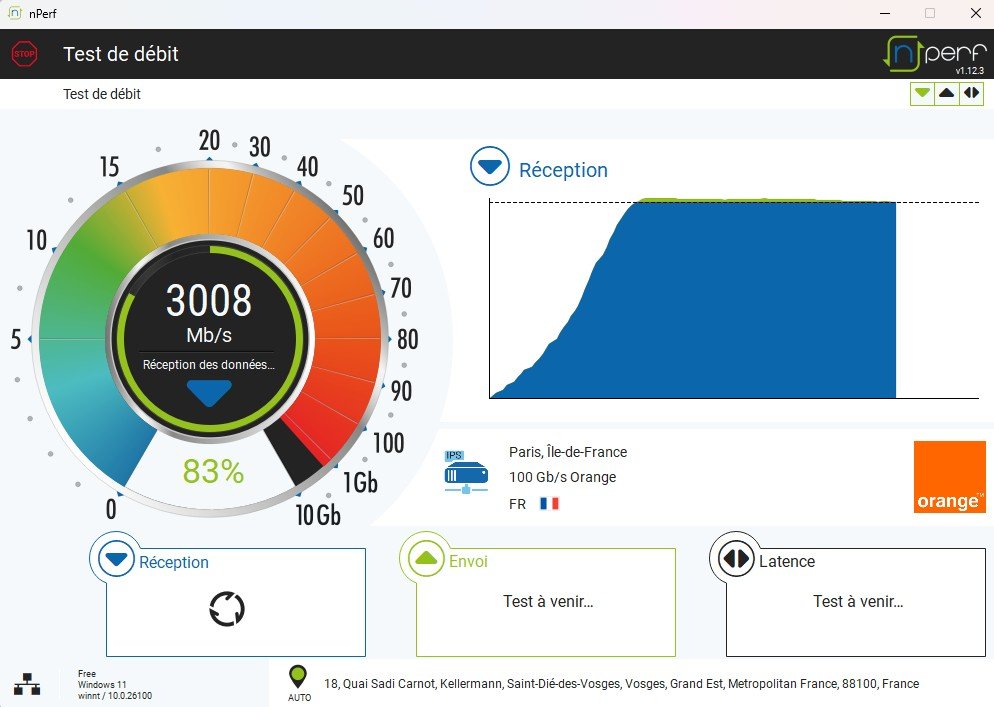Click the red STOP test icon
994x707 pixels.
pyautogui.click(x=24, y=54)
